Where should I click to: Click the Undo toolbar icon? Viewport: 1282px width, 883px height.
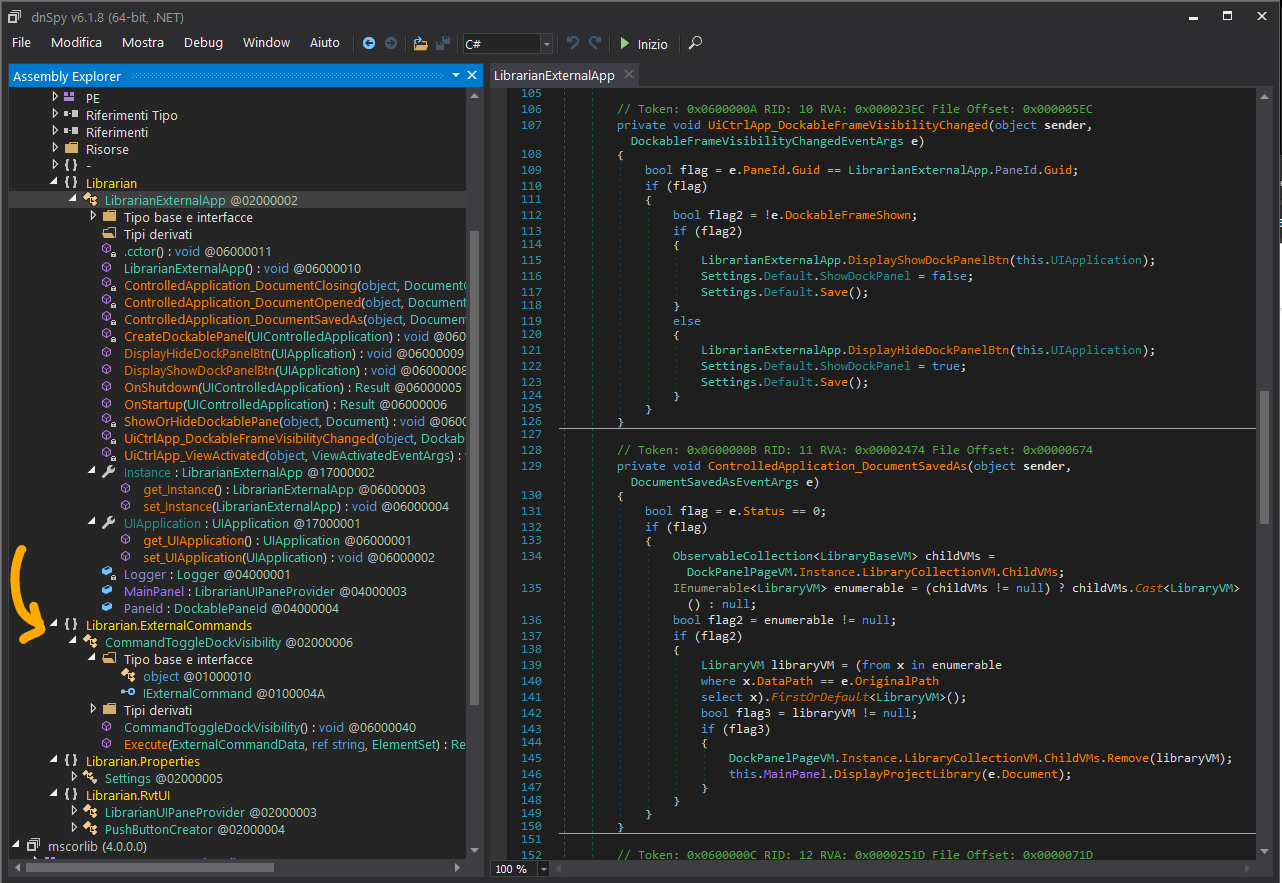573,43
